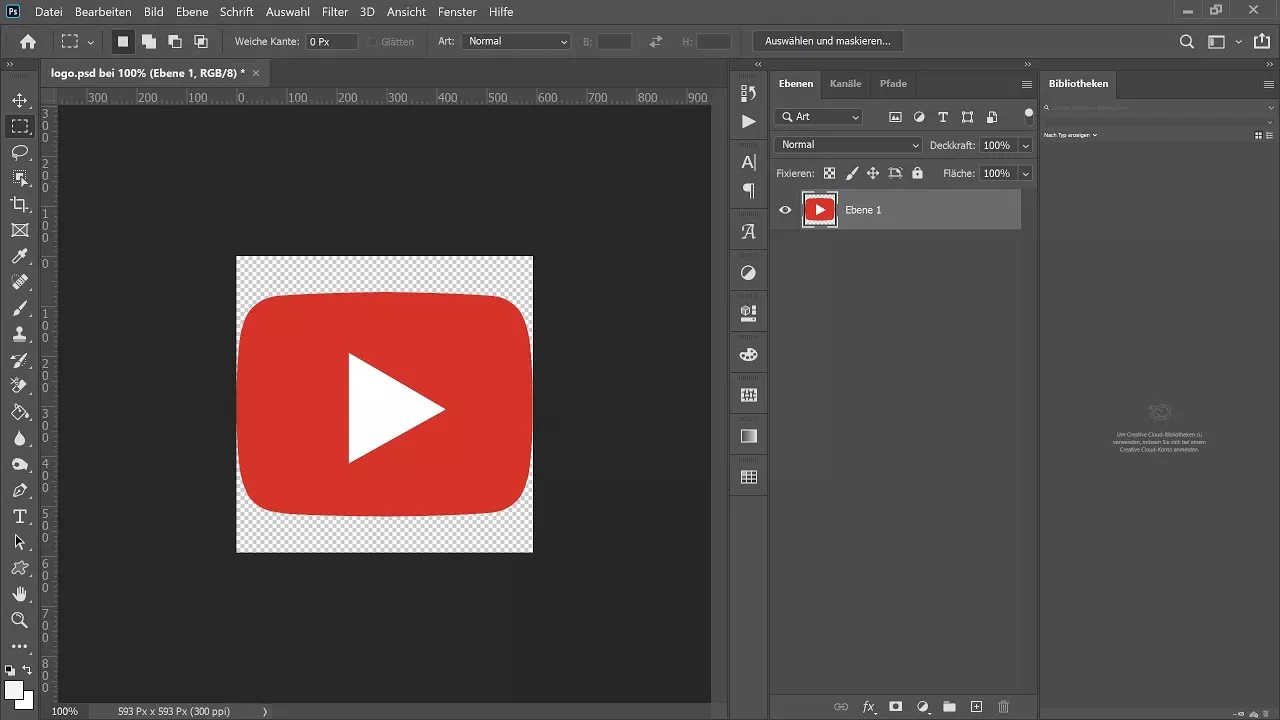Open the Deckkraft value dropdown
This screenshot has width=1280, height=720.
pos(1025,144)
